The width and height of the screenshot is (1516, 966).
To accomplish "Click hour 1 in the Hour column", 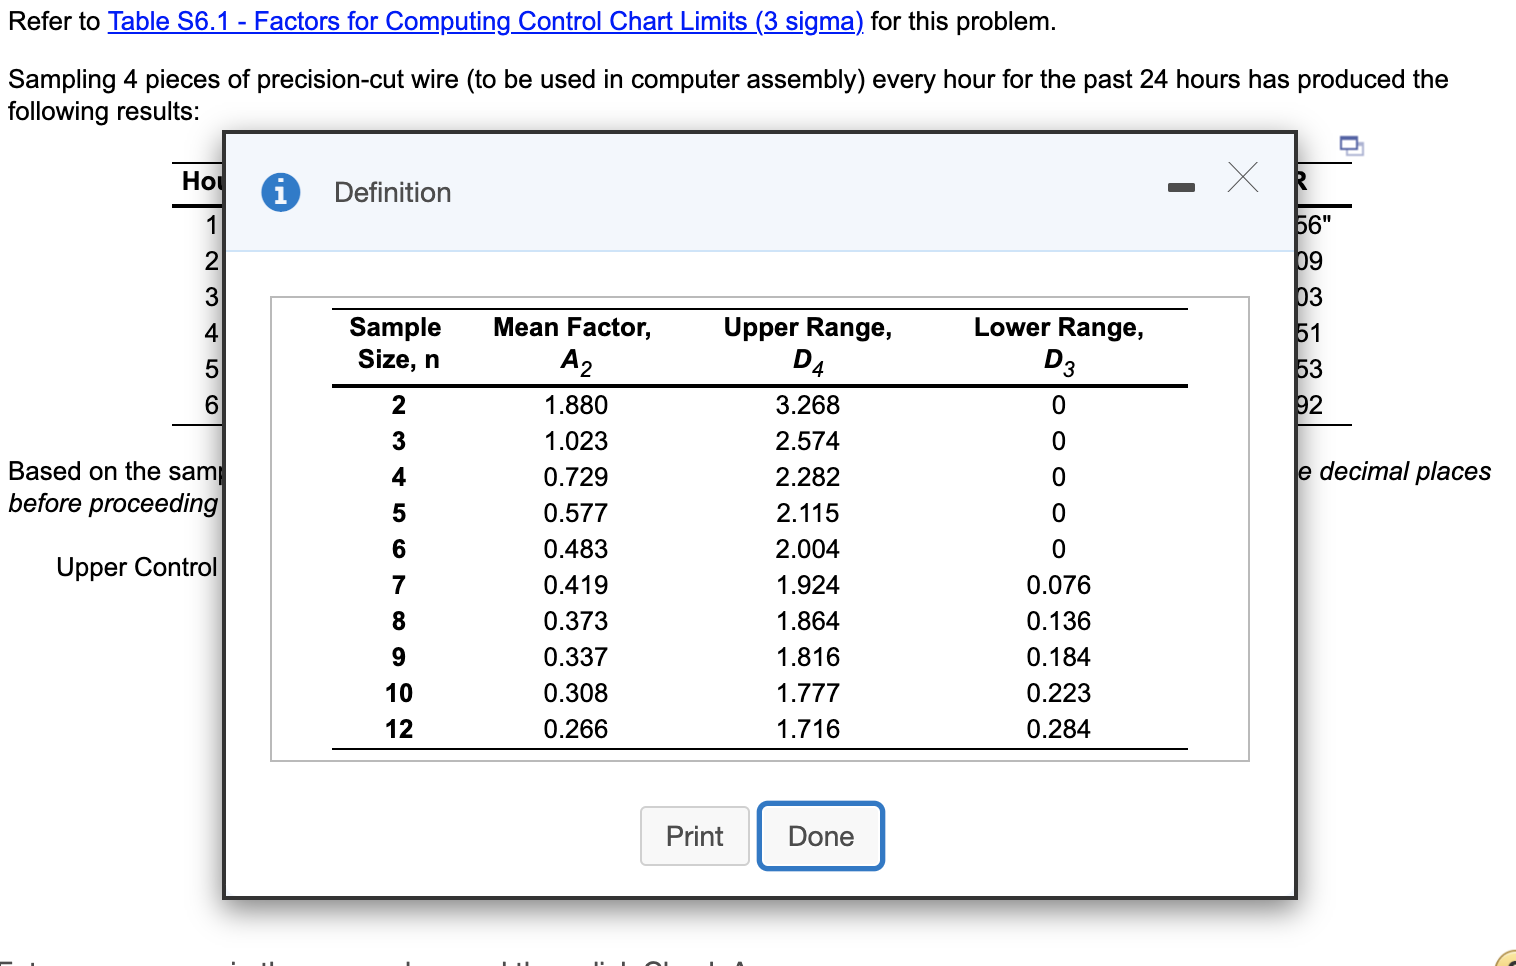I will pyautogui.click(x=211, y=224).
